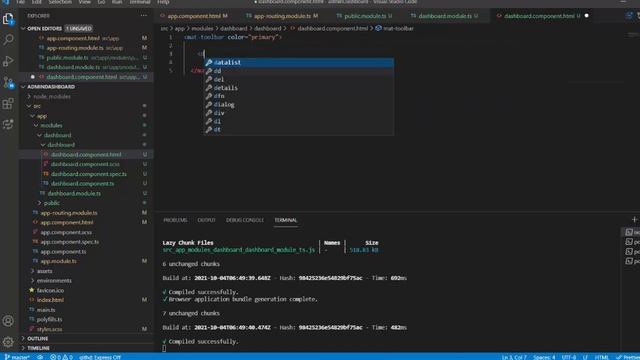Open the Help menu

(x=163, y=2)
